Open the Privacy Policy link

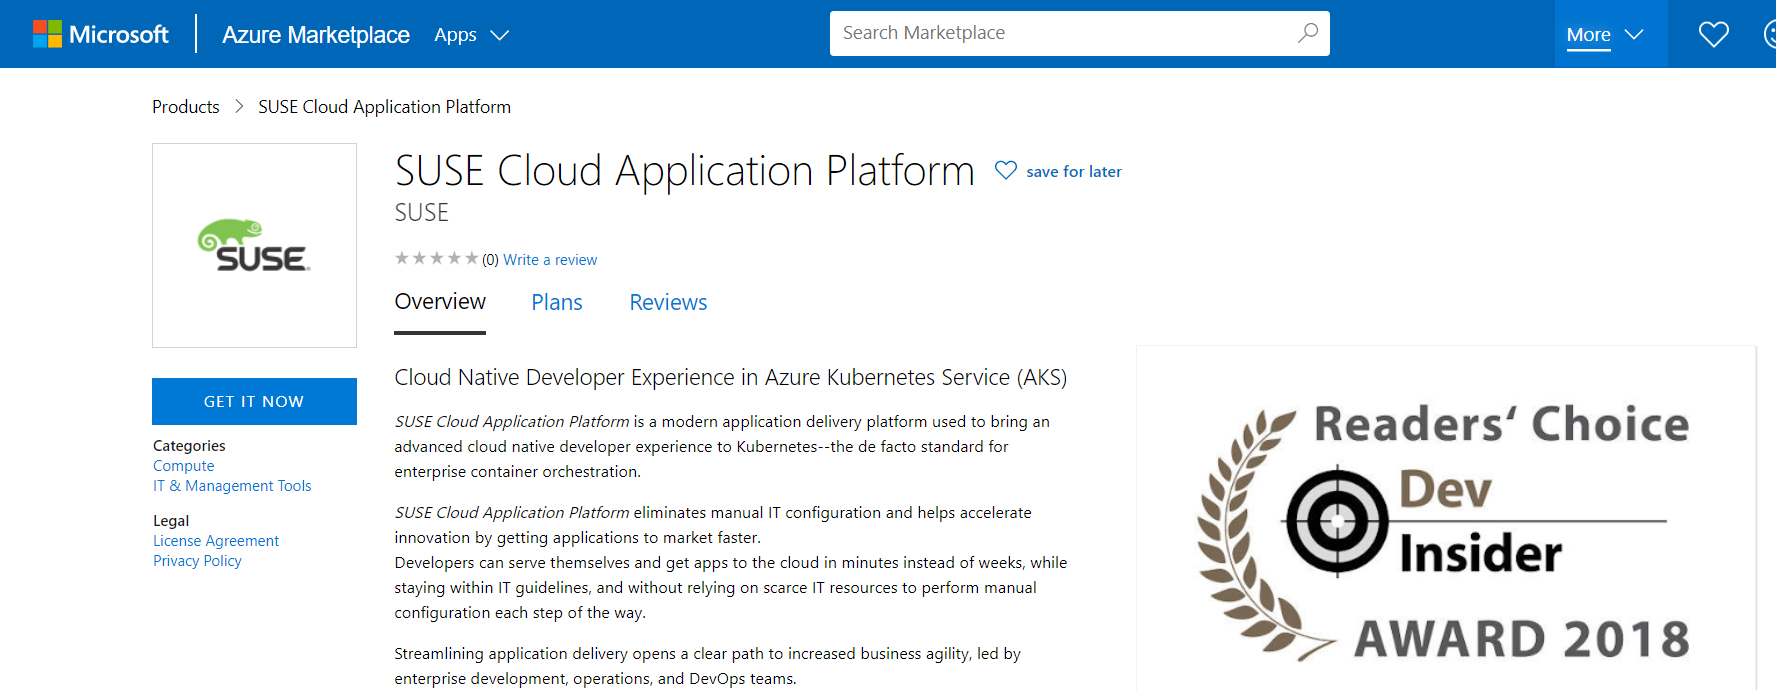pos(197,561)
